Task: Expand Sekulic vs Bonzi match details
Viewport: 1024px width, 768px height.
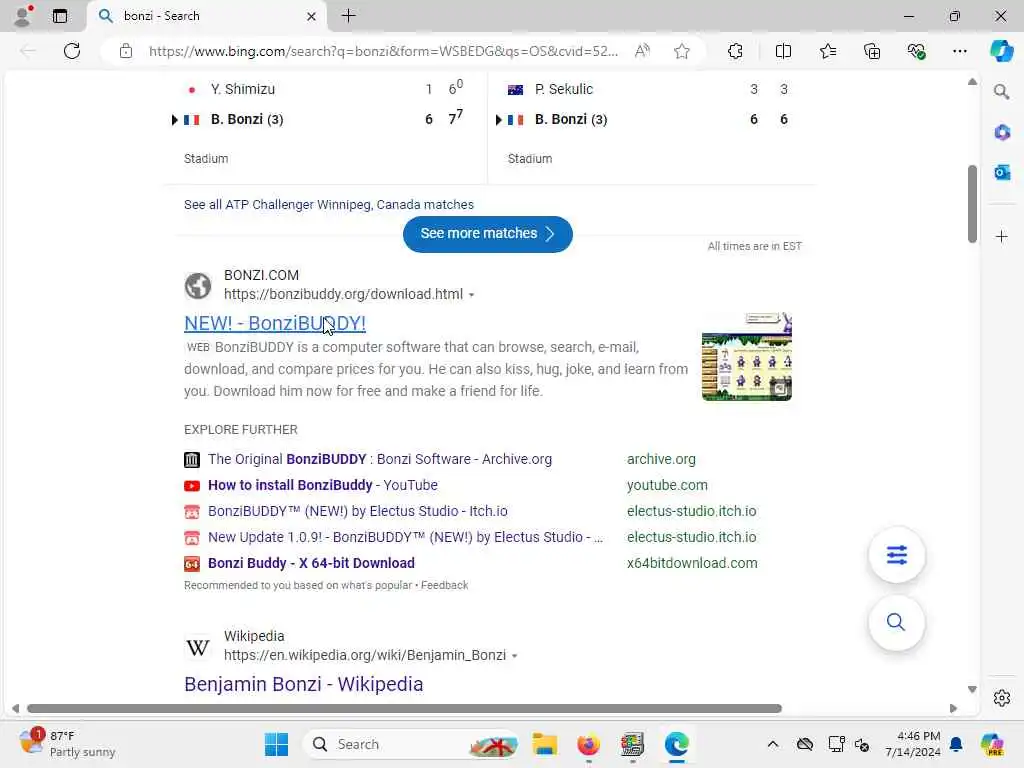Action: pos(498,120)
